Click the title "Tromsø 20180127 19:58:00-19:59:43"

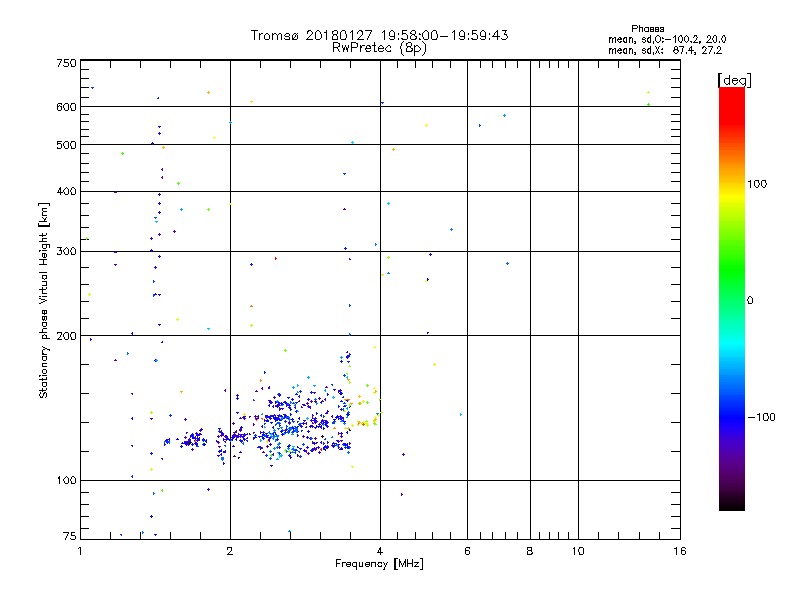click(379, 35)
